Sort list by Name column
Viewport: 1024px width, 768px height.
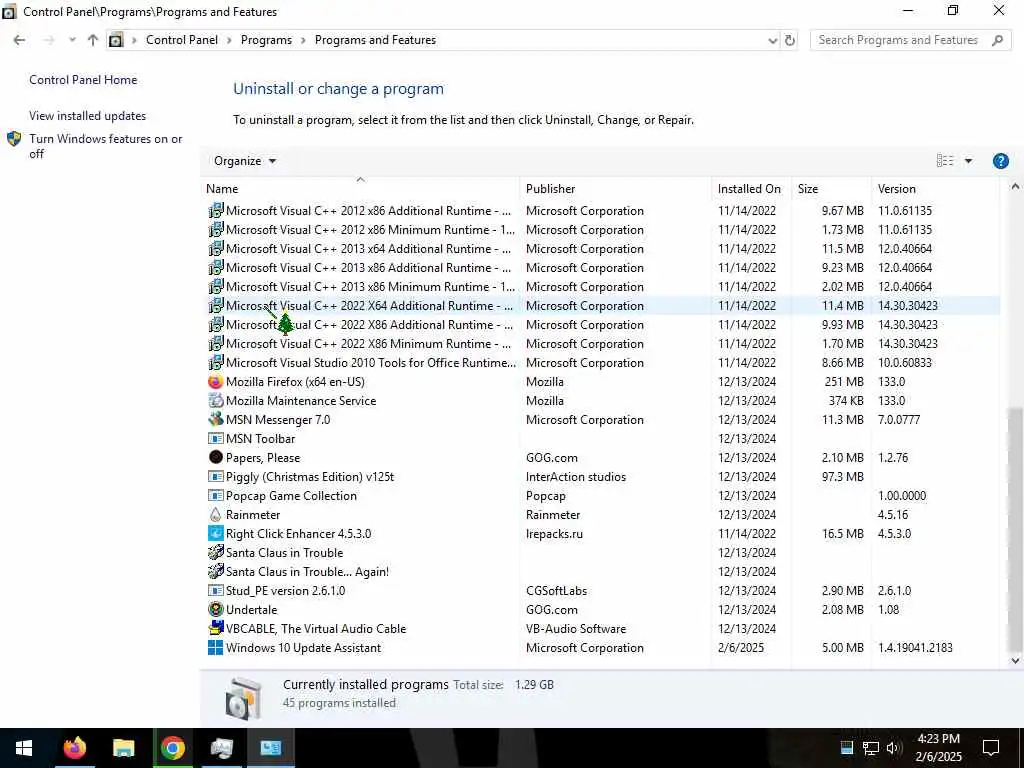[x=360, y=189]
